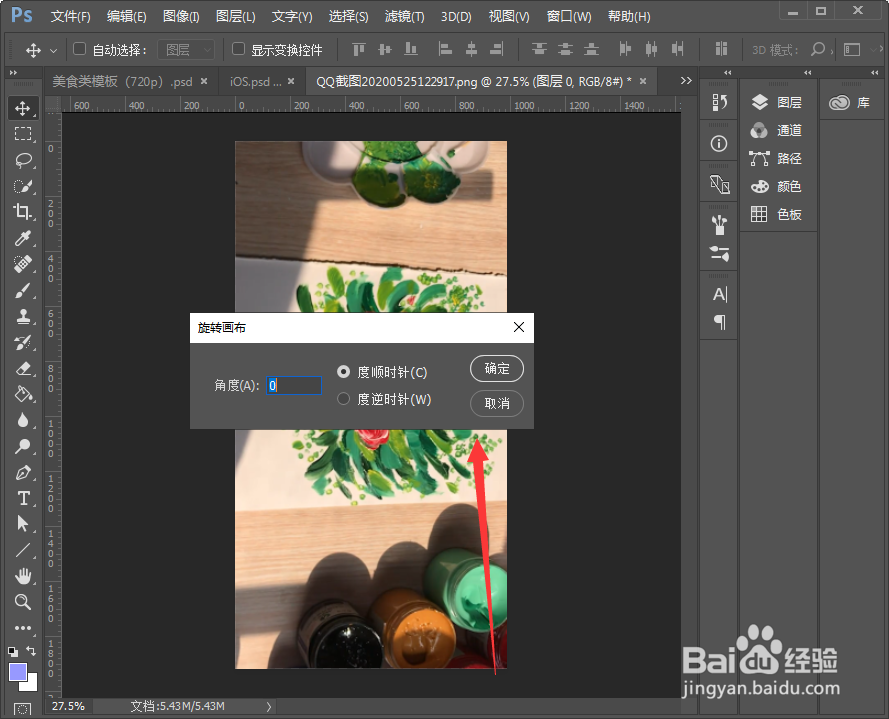Click the angle input field
This screenshot has width=889, height=719.
pos(294,386)
